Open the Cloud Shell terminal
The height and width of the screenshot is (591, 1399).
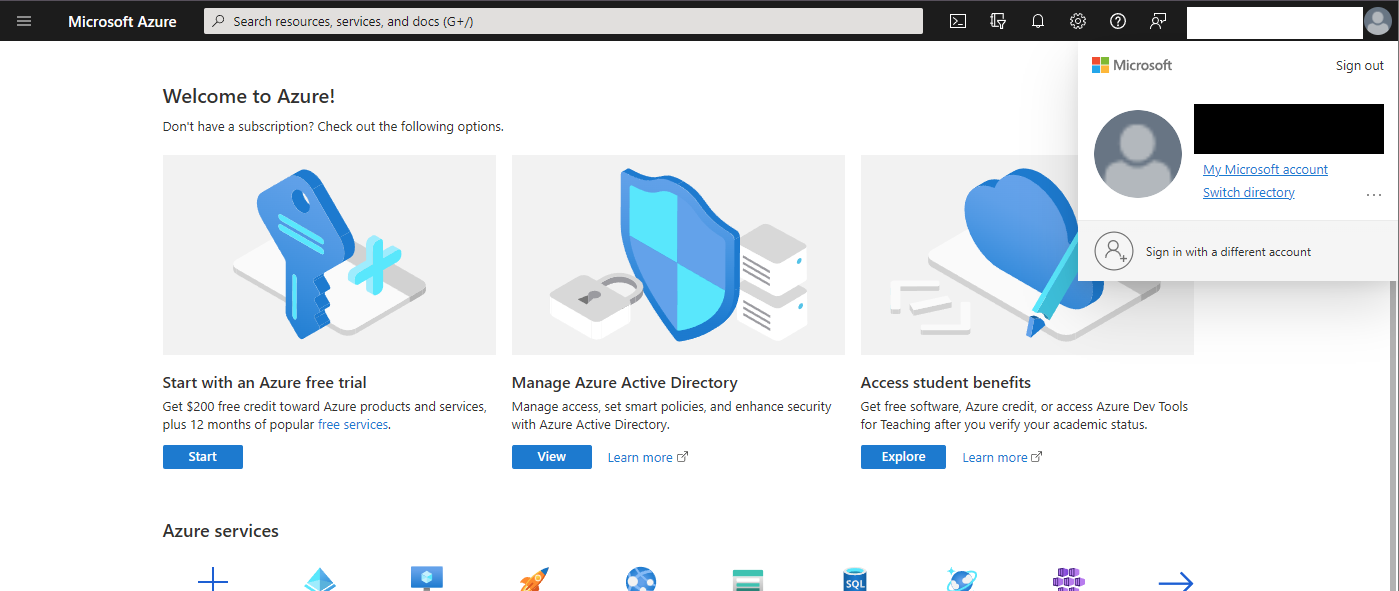coord(957,20)
